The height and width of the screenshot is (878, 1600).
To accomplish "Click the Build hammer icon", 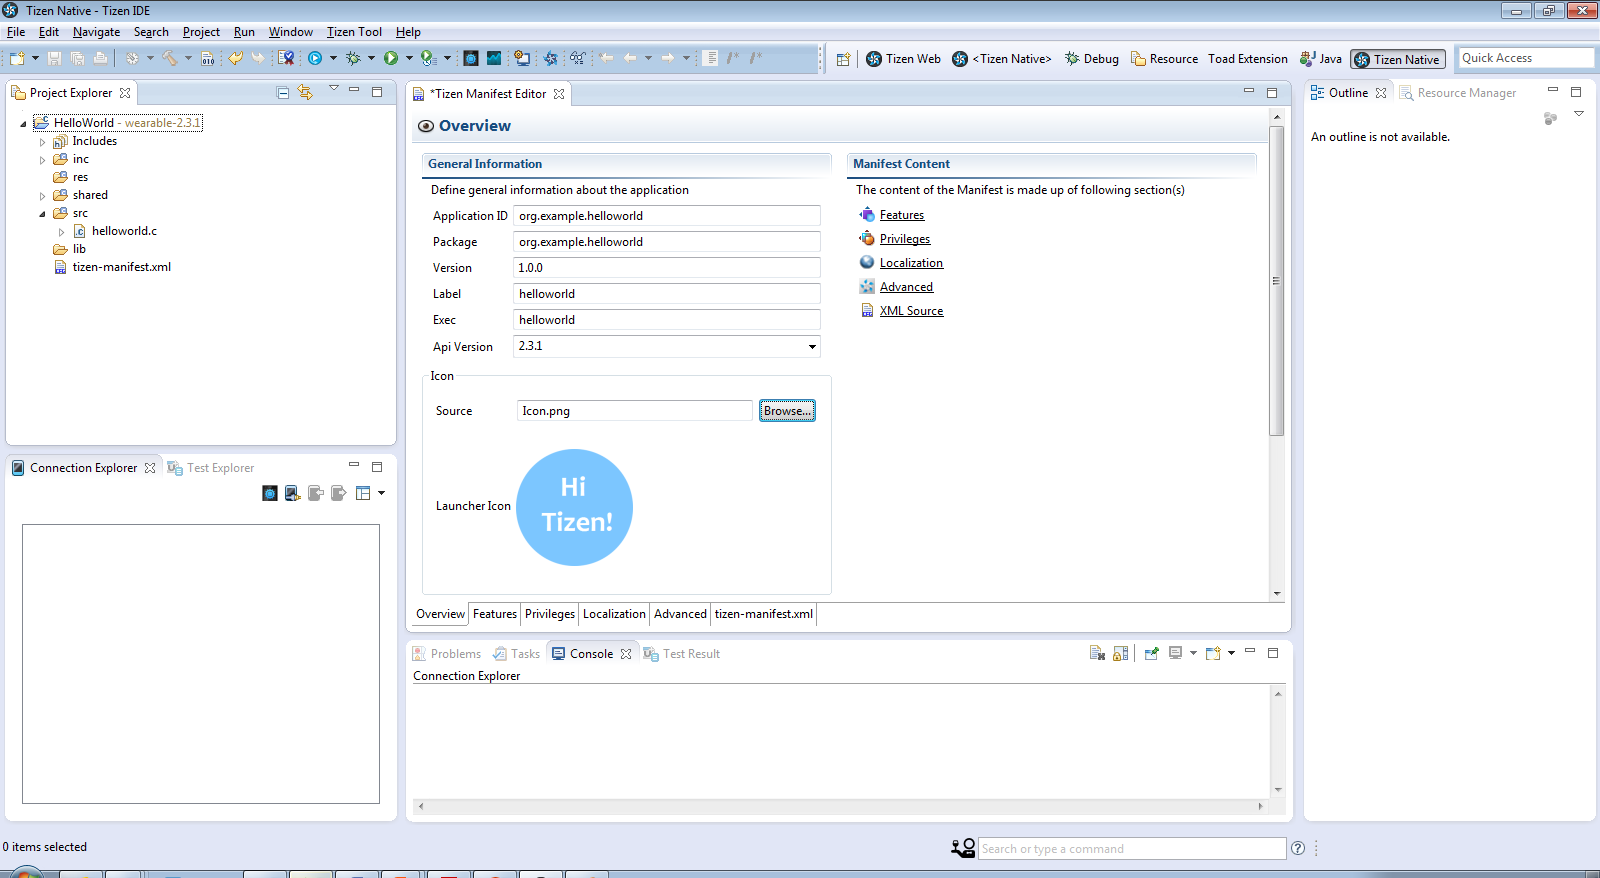I will click(170, 58).
